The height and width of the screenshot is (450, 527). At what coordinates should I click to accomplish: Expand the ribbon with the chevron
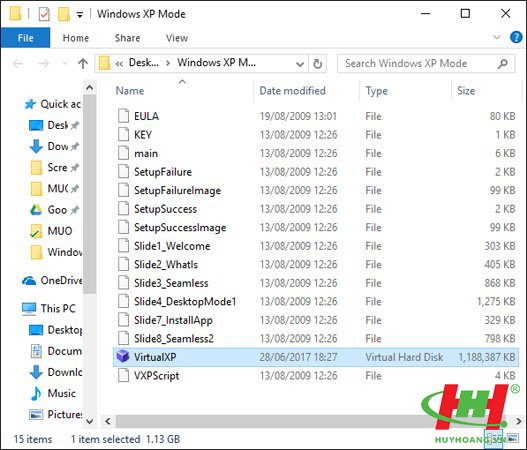(x=497, y=37)
